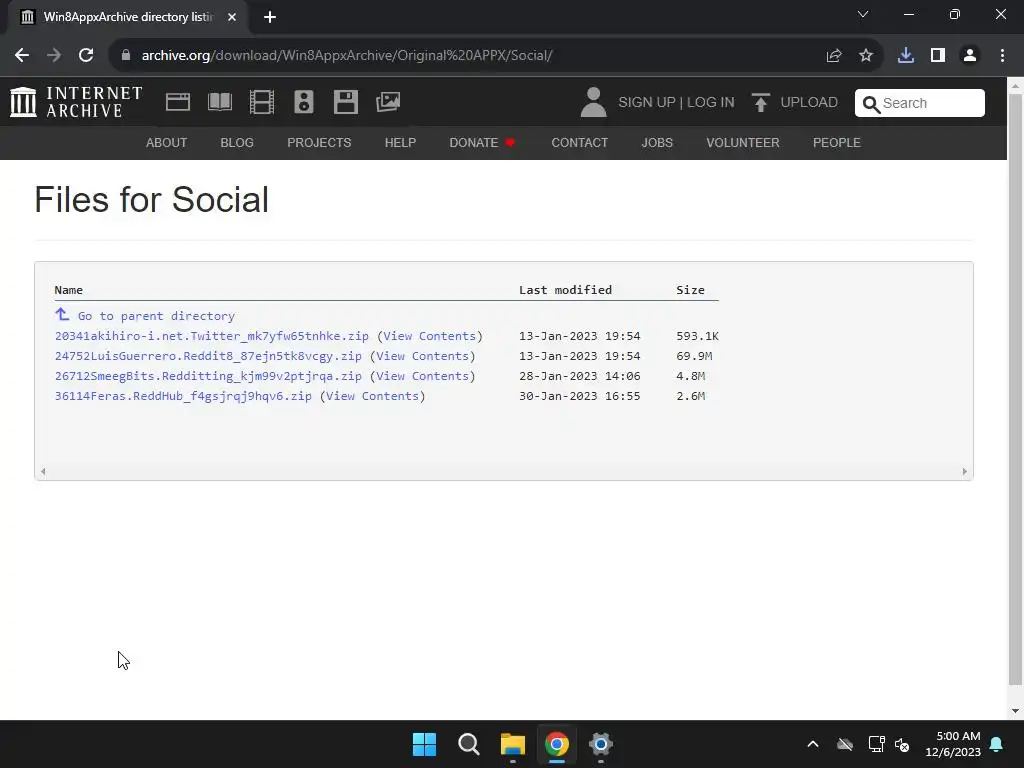Click the page vertical scrollbar
Viewport: 1024px width, 768px height.
pyautogui.click(x=1015, y=389)
